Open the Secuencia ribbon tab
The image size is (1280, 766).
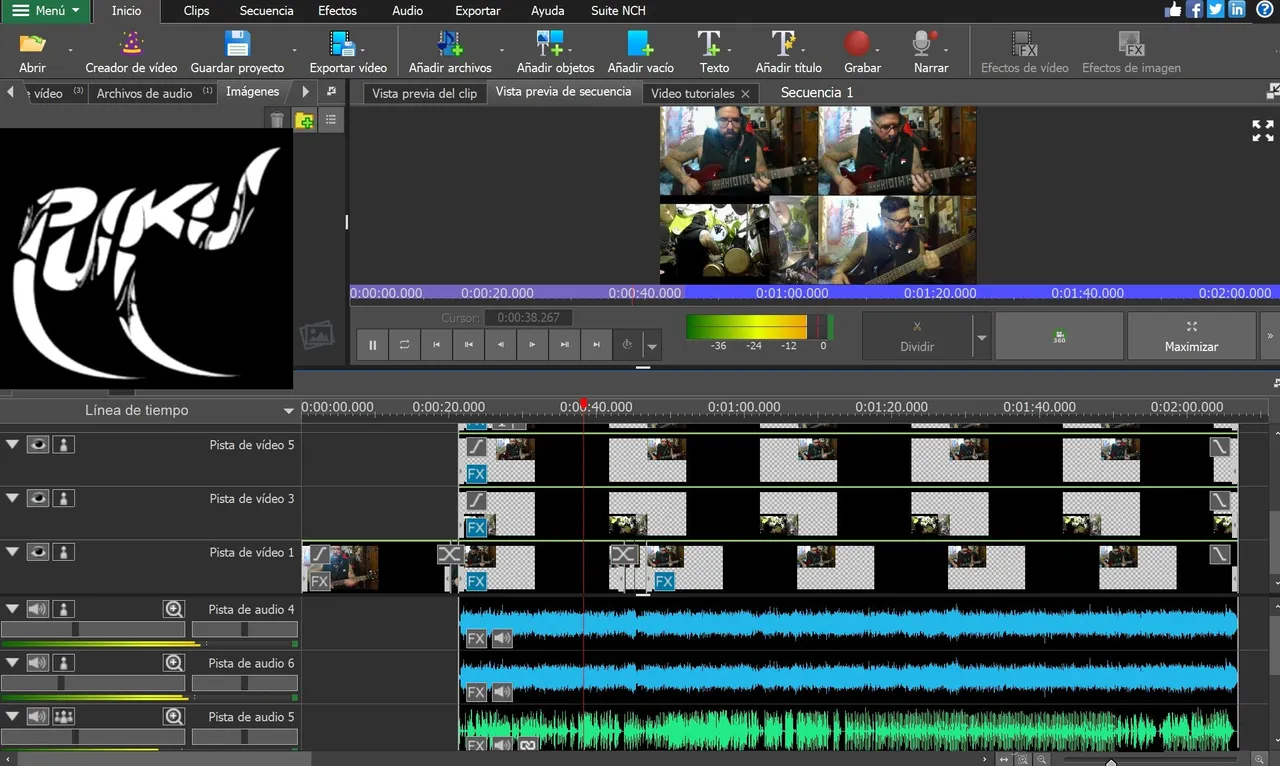coord(267,11)
